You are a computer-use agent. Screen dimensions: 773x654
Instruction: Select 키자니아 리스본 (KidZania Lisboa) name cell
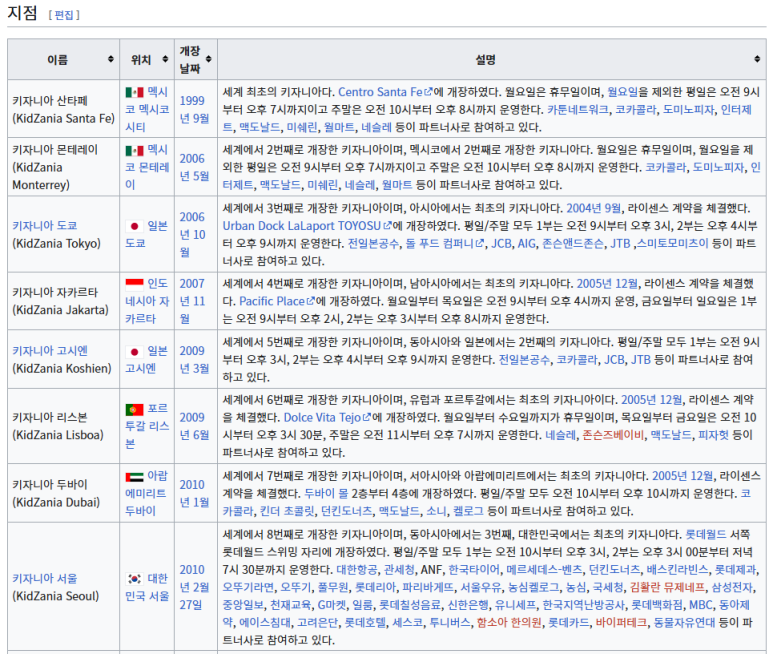tap(64, 426)
